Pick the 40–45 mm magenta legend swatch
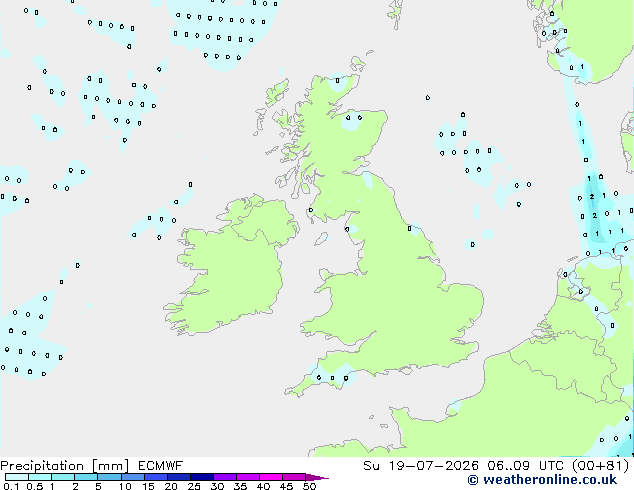This screenshot has width=634, height=490. point(271,477)
